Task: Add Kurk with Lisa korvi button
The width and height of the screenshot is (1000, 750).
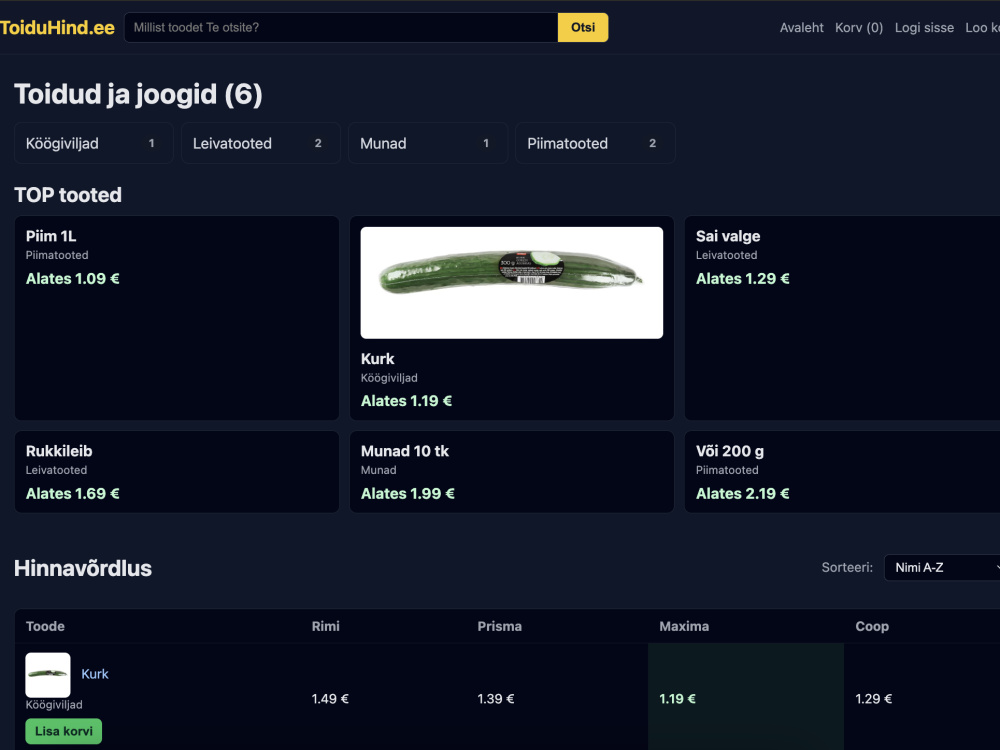Action: [x=64, y=731]
